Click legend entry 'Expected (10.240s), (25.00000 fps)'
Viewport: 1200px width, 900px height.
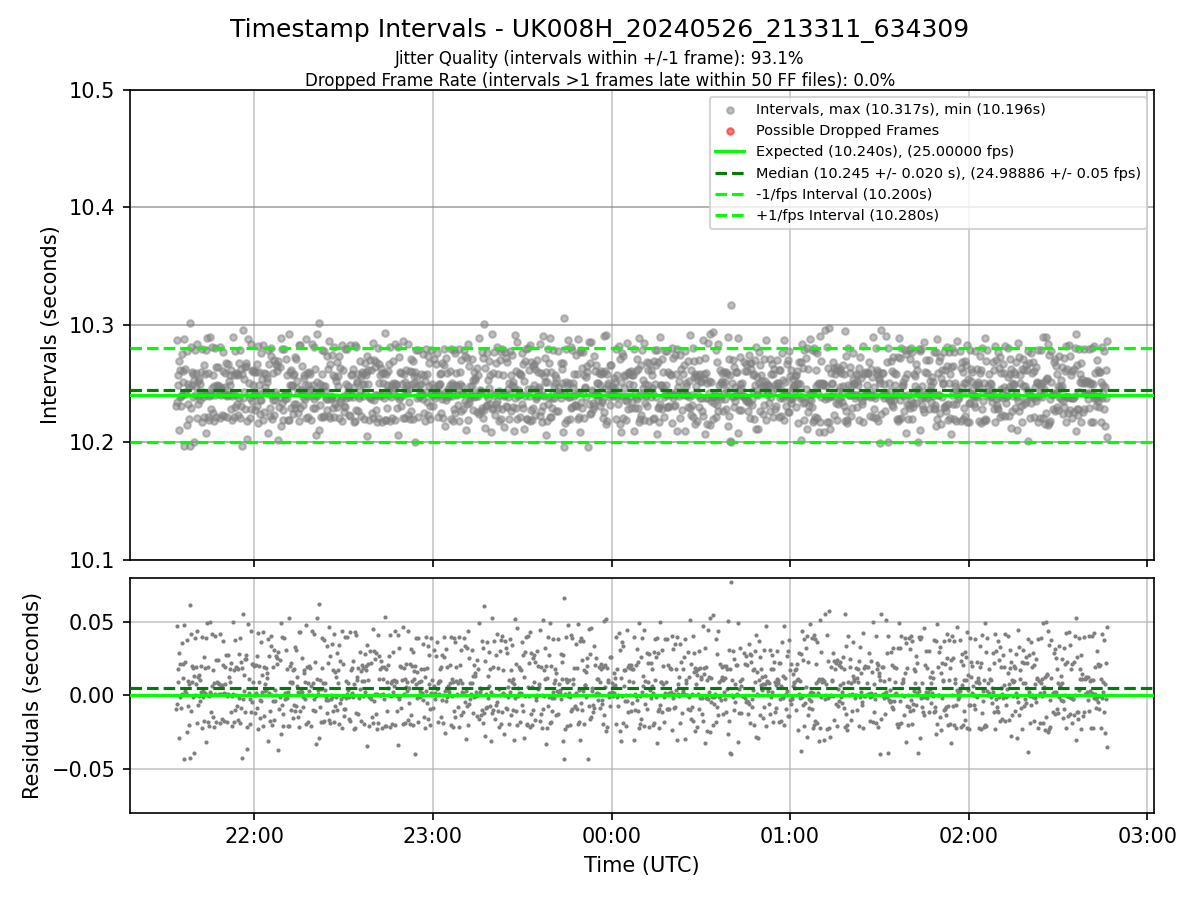tap(885, 151)
